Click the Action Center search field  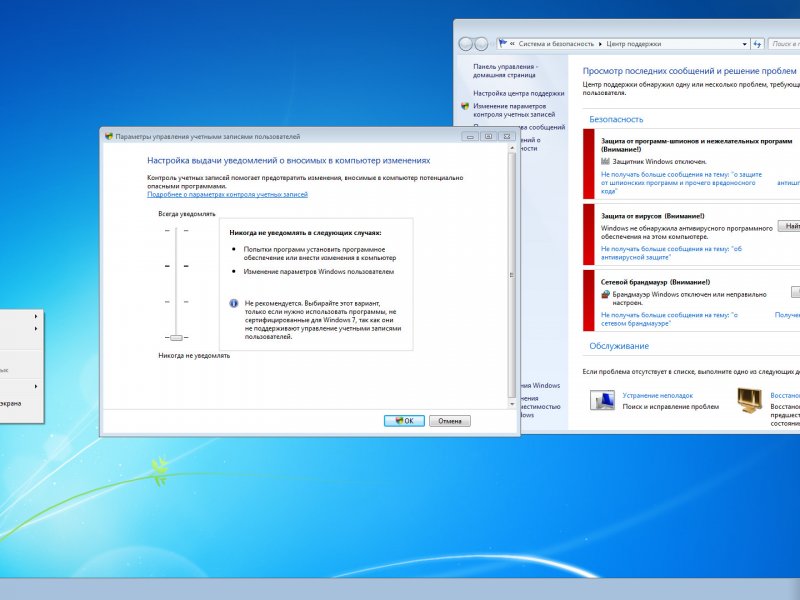pyautogui.click(x=784, y=44)
